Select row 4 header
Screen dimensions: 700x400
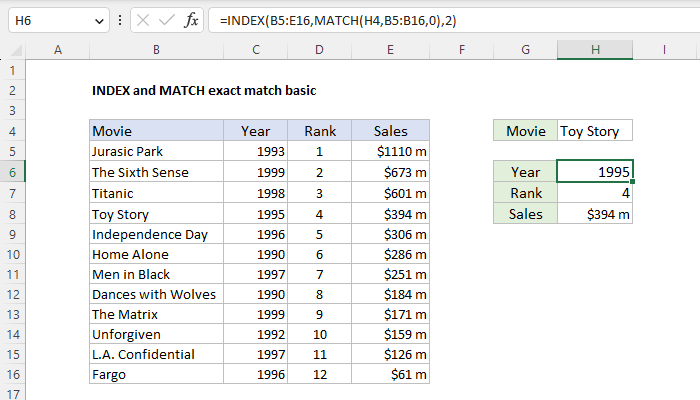[12, 131]
